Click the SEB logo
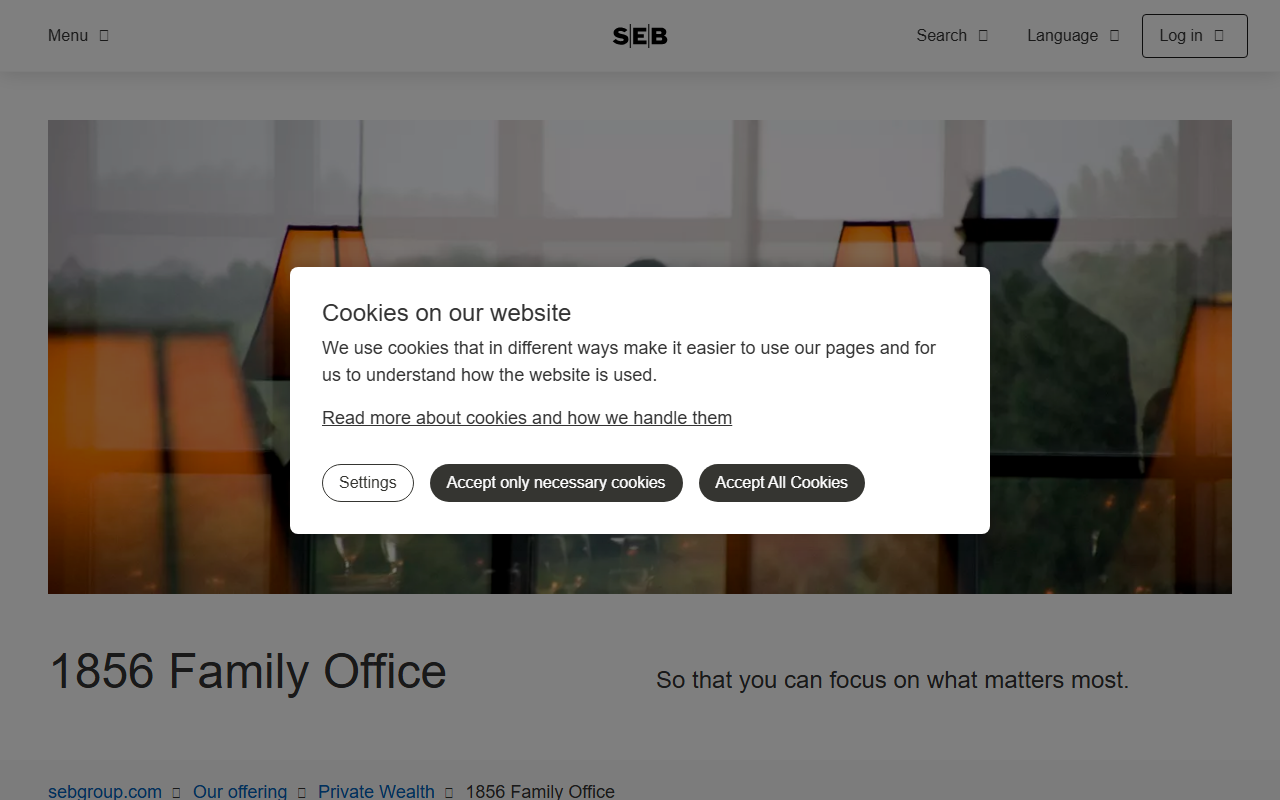 pyautogui.click(x=640, y=36)
